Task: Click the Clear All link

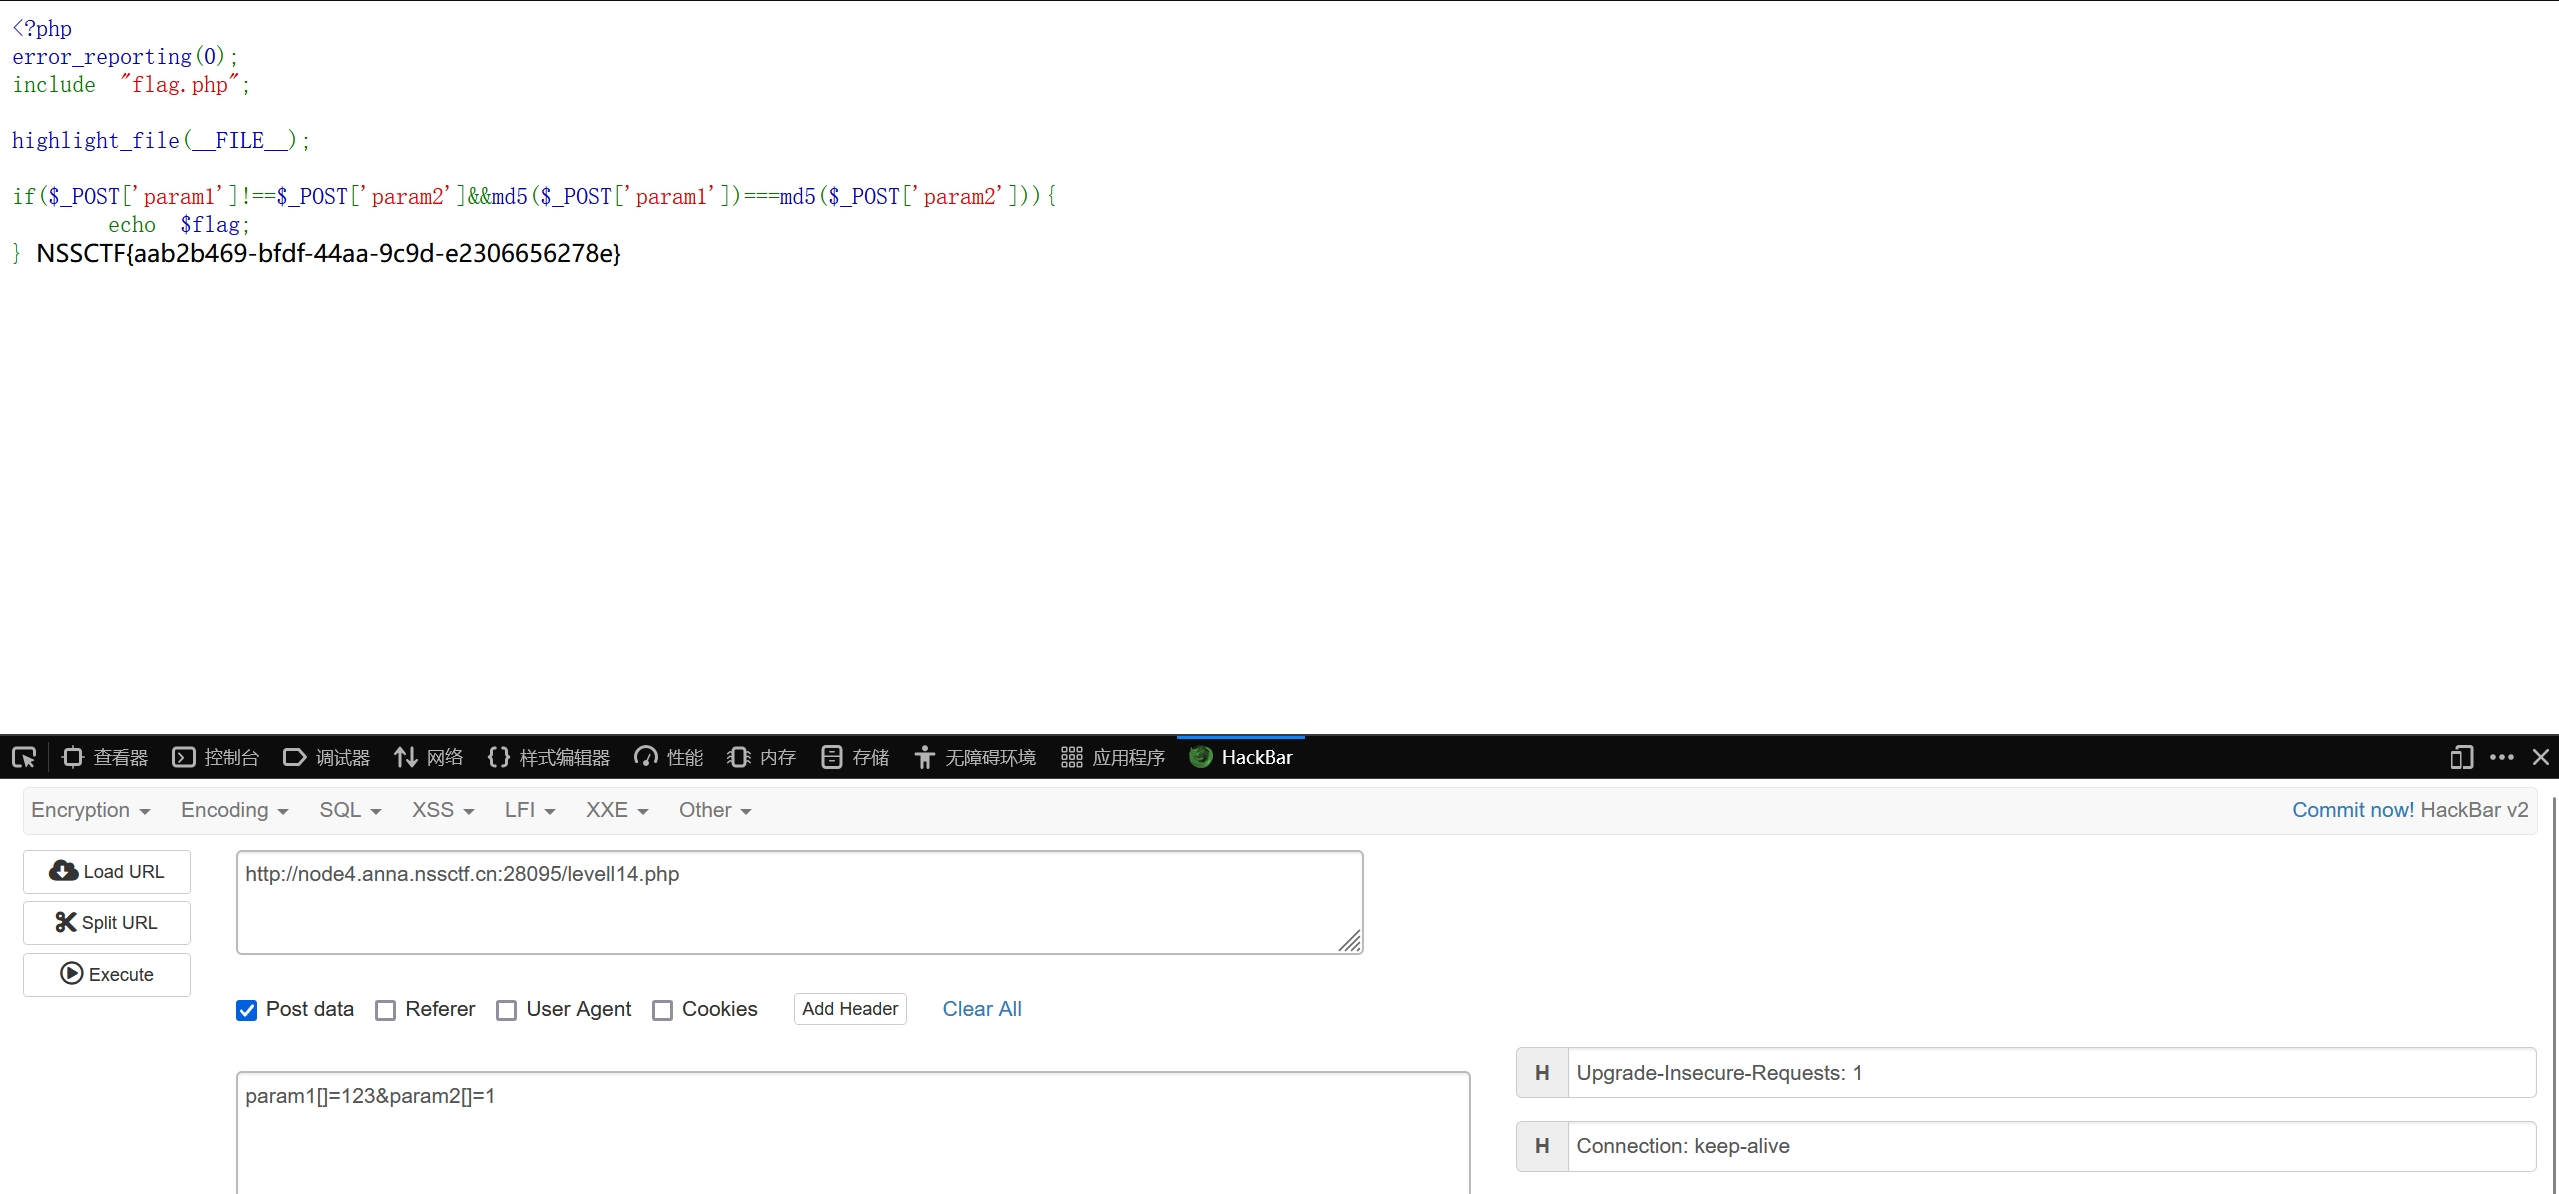Action: [x=982, y=1009]
